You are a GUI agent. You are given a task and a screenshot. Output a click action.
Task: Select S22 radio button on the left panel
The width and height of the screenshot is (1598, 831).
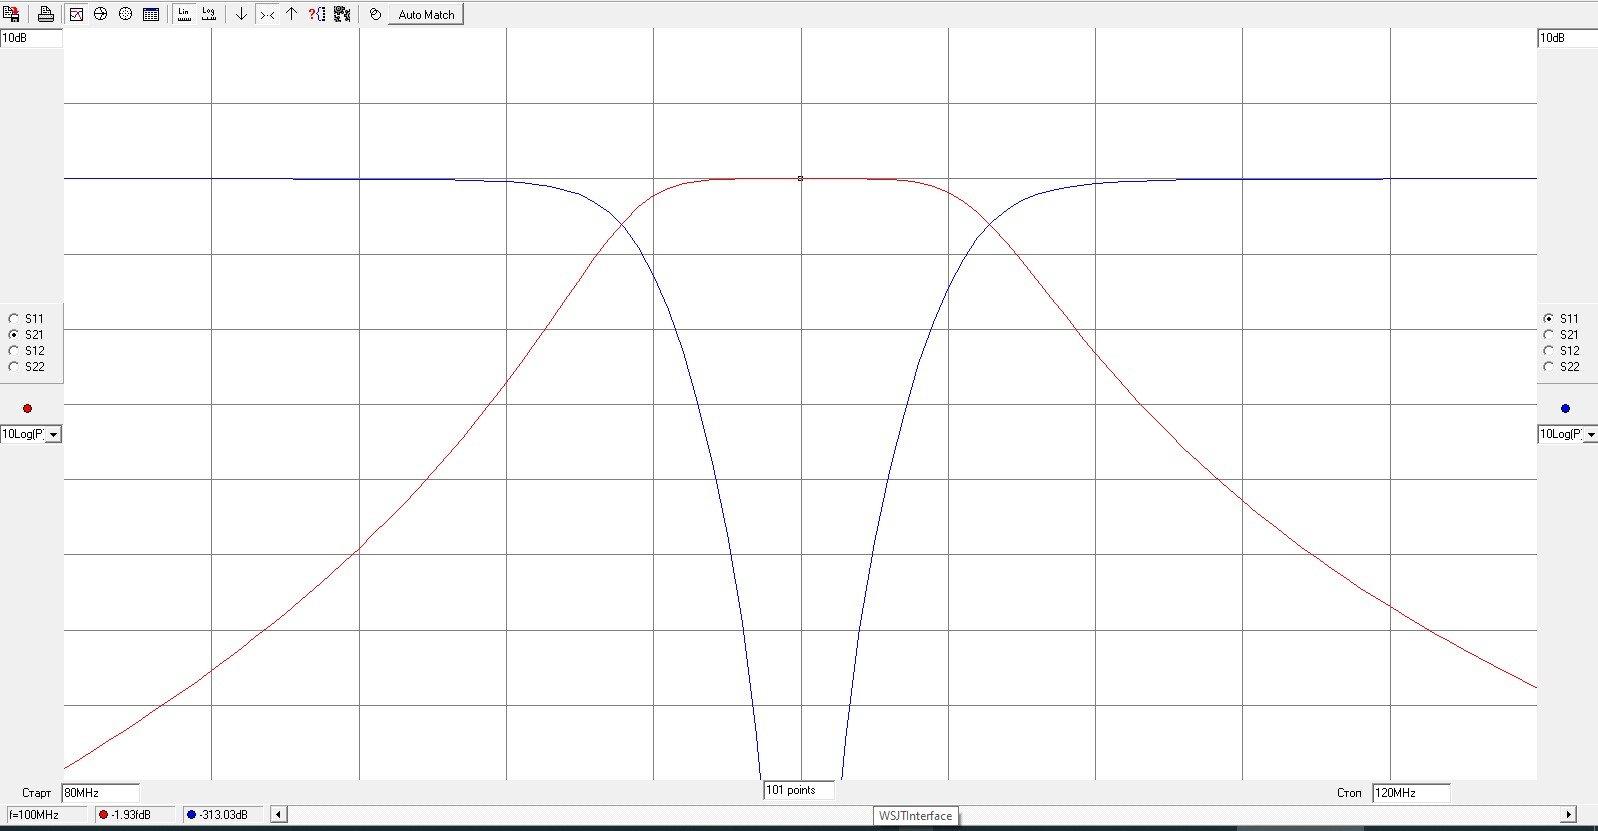(14, 367)
